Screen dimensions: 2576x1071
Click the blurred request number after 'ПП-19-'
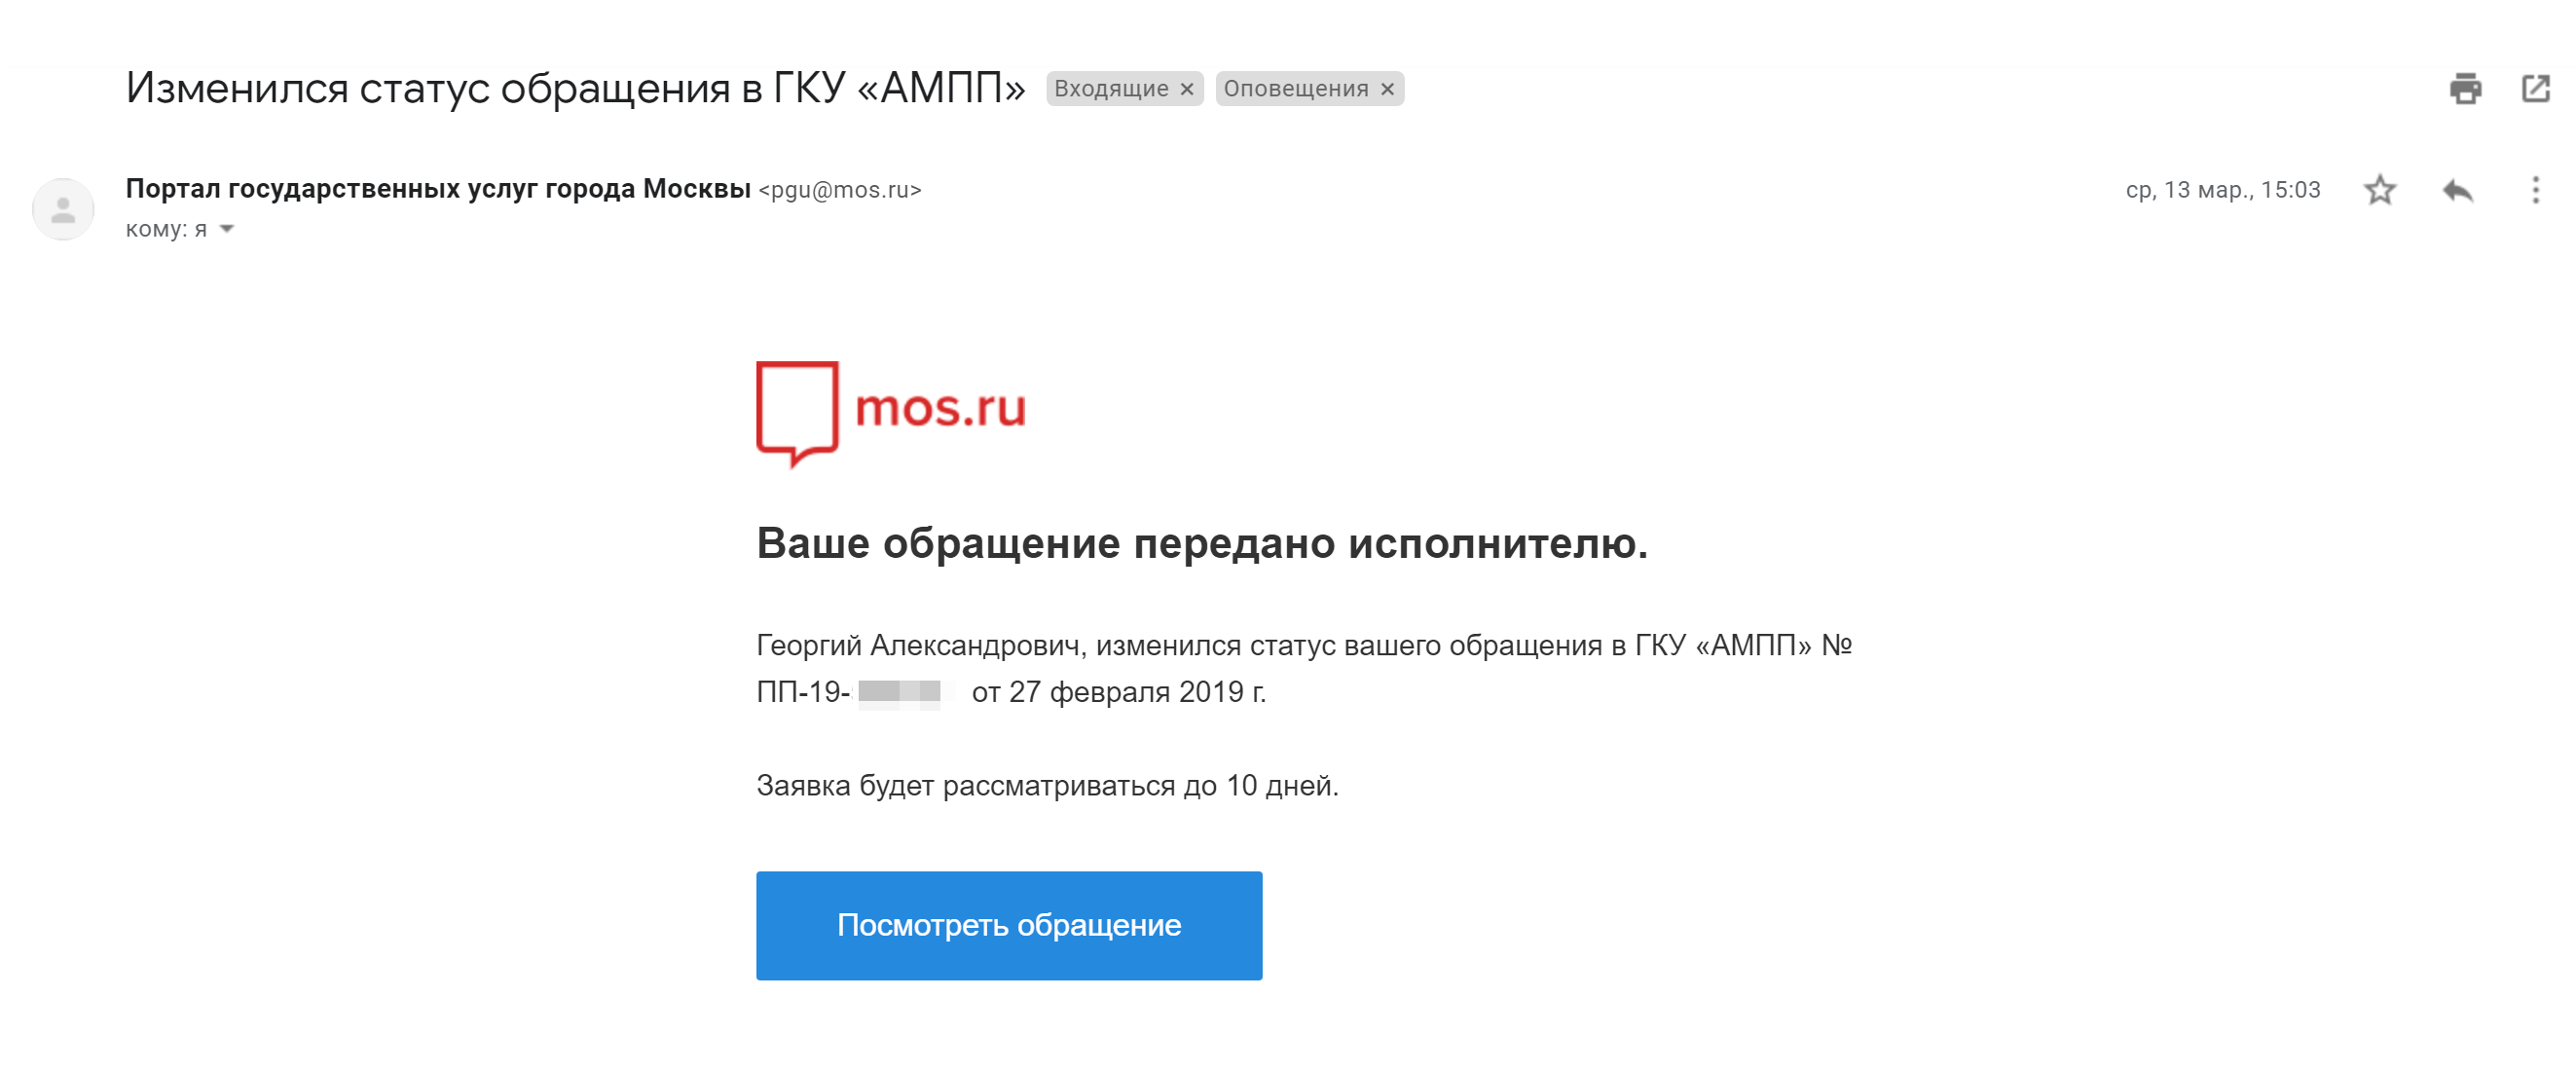[x=899, y=692]
